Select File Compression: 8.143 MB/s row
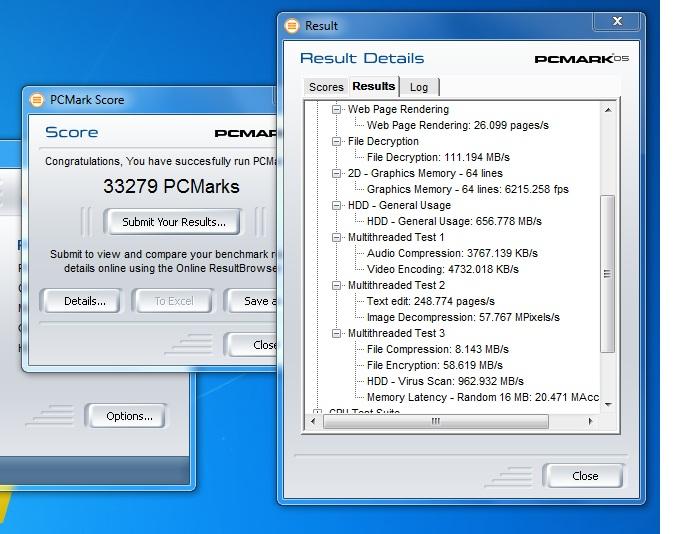 438,350
